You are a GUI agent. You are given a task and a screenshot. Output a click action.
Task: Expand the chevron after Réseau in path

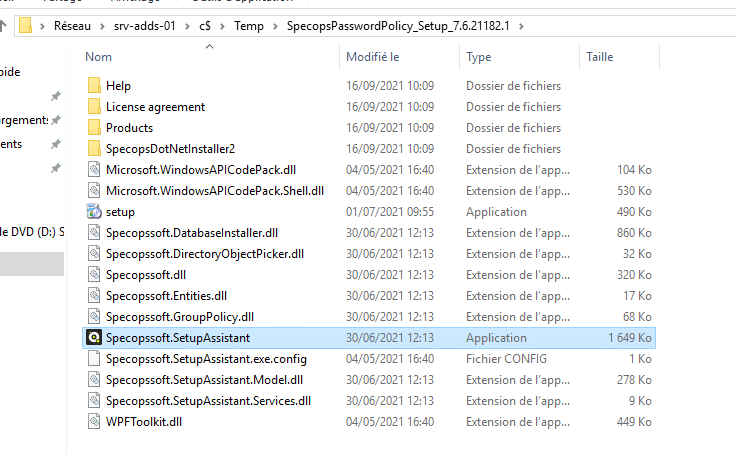102,26
